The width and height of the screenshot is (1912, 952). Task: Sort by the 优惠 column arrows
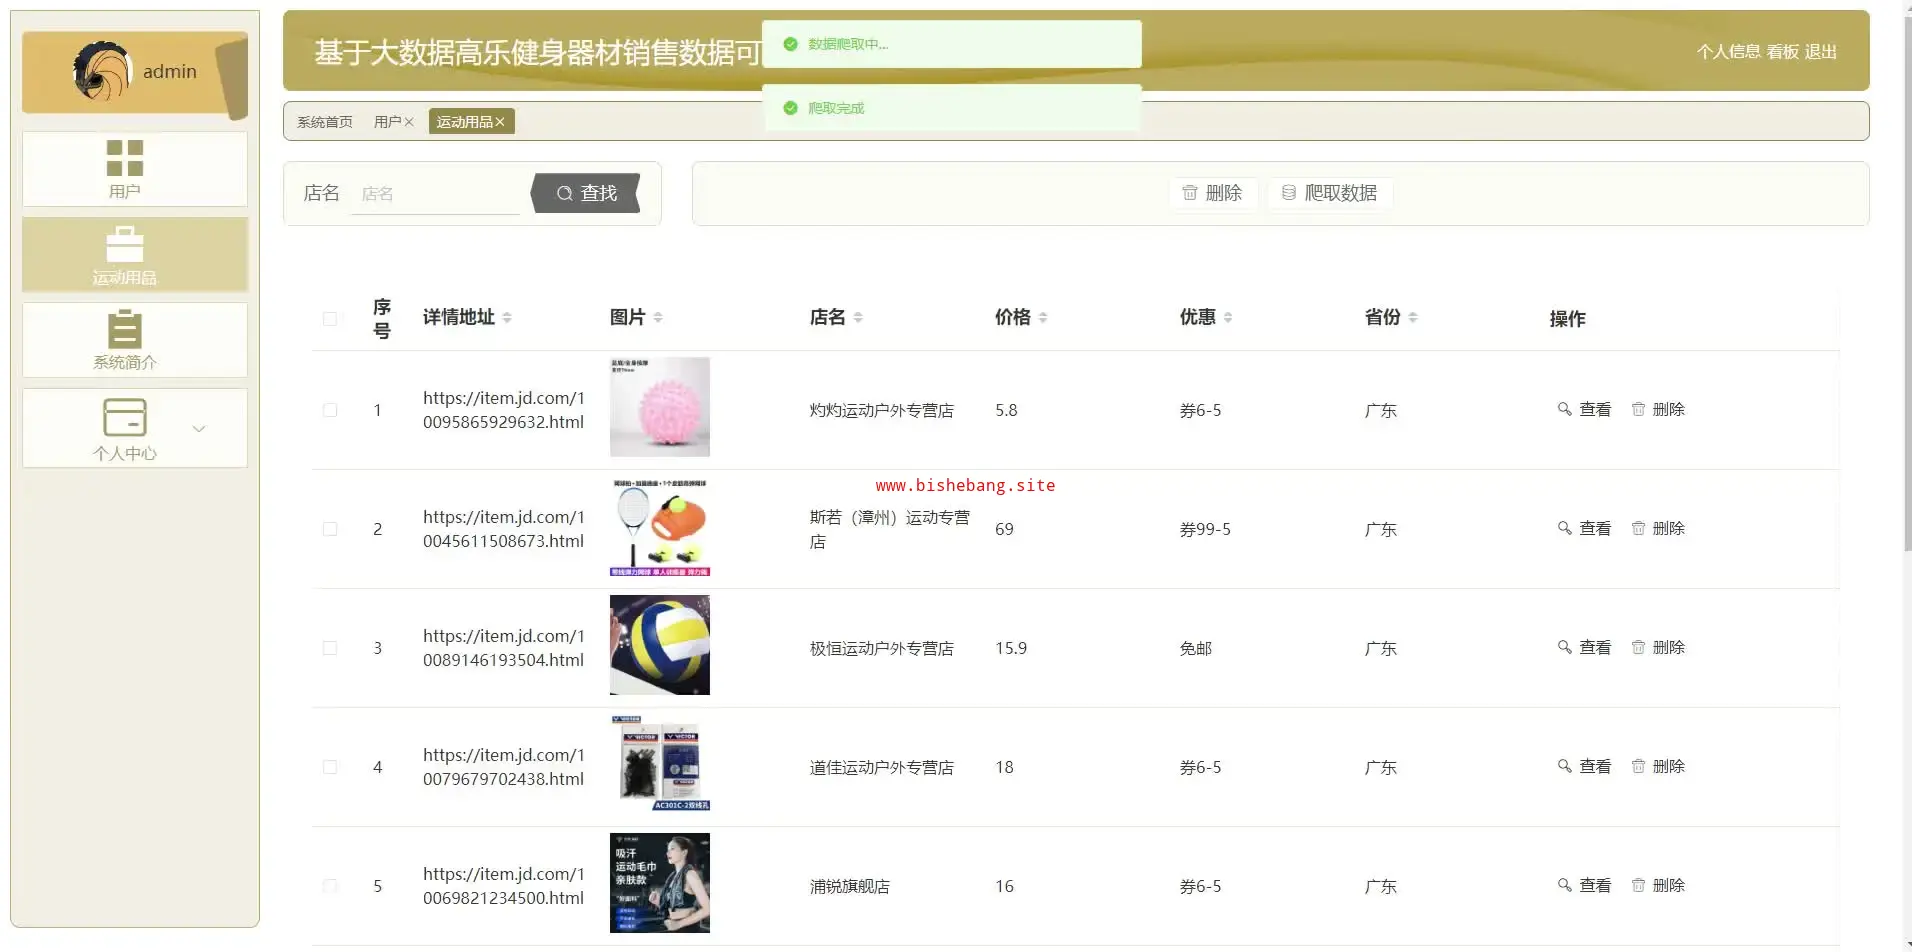tap(1228, 317)
